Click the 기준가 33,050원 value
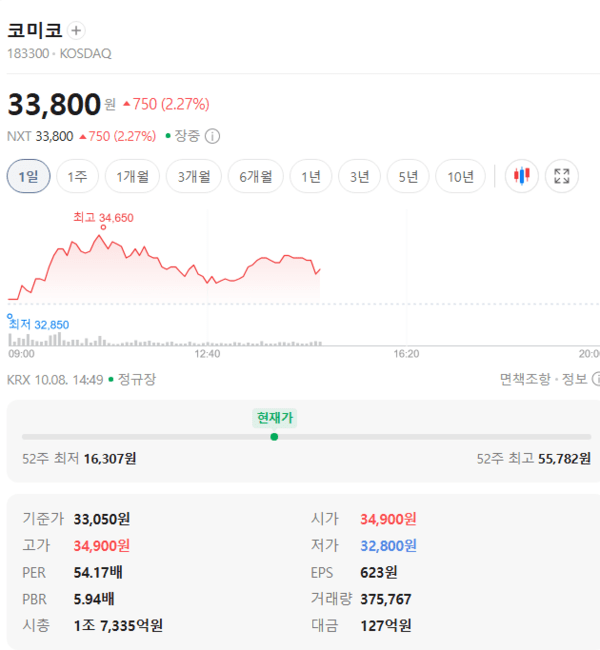This screenshot has height=650, width=600. 102,519
